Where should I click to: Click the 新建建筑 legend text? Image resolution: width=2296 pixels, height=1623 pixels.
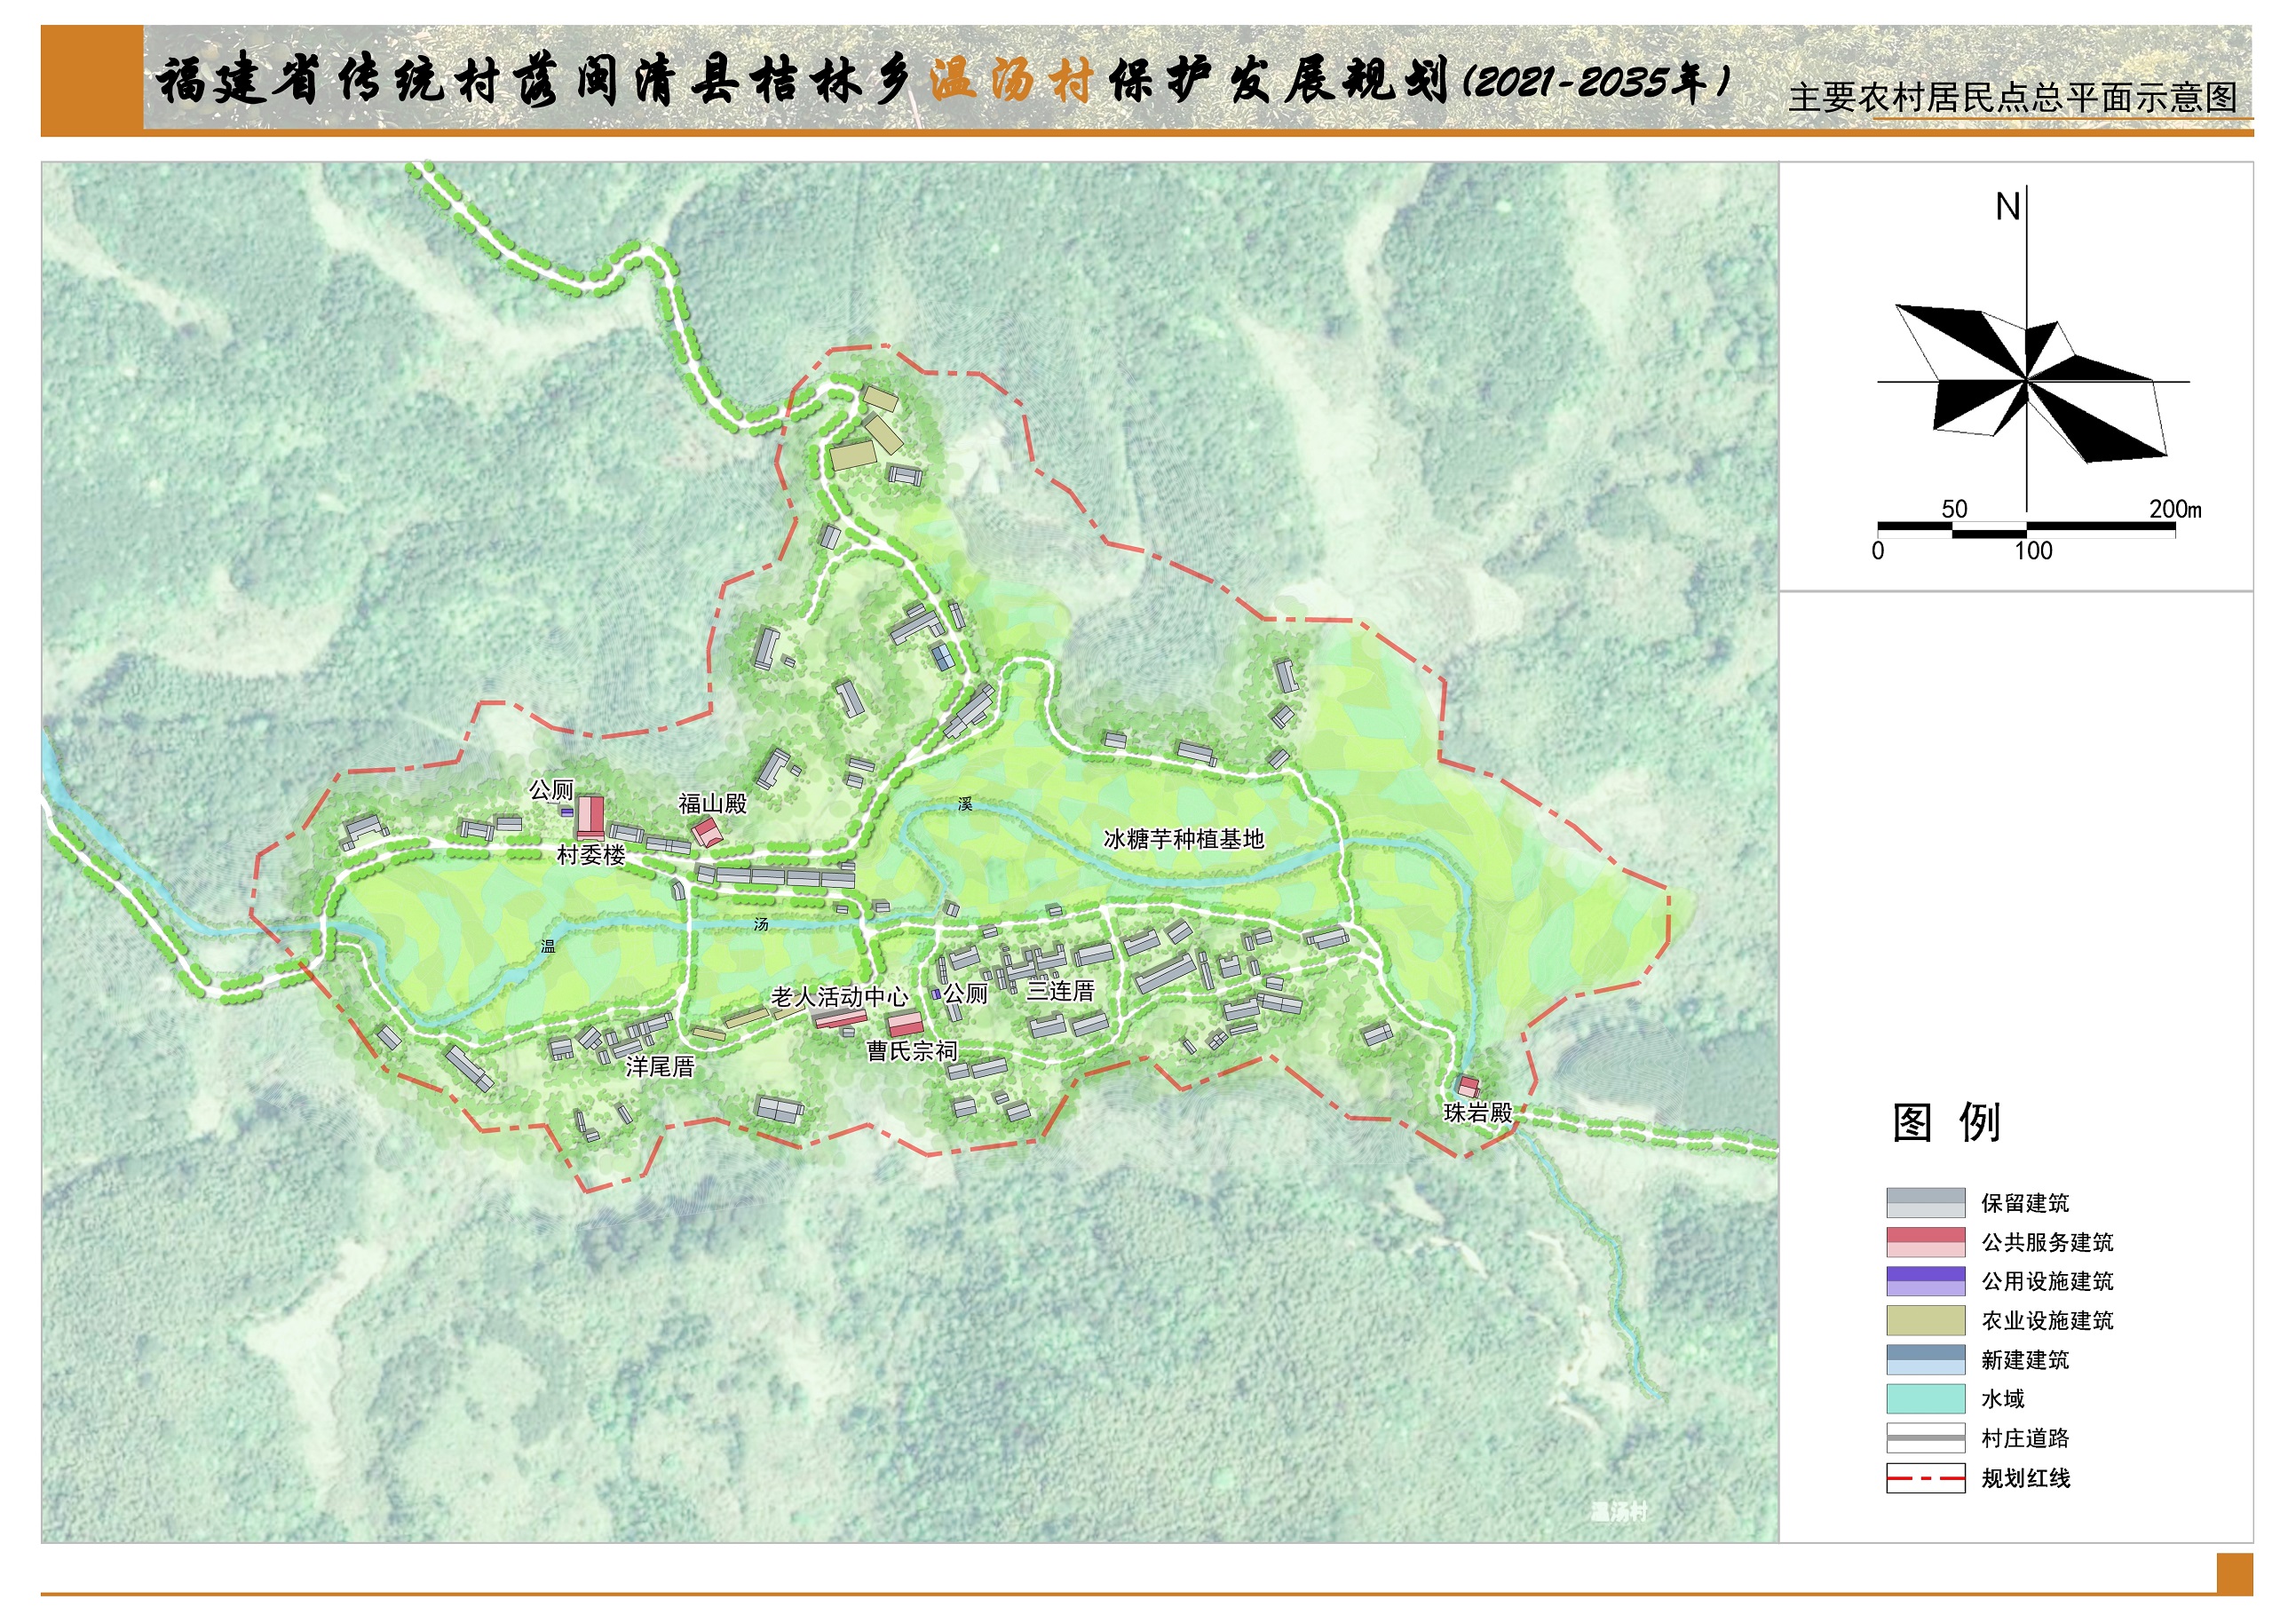[2025, 1360]
